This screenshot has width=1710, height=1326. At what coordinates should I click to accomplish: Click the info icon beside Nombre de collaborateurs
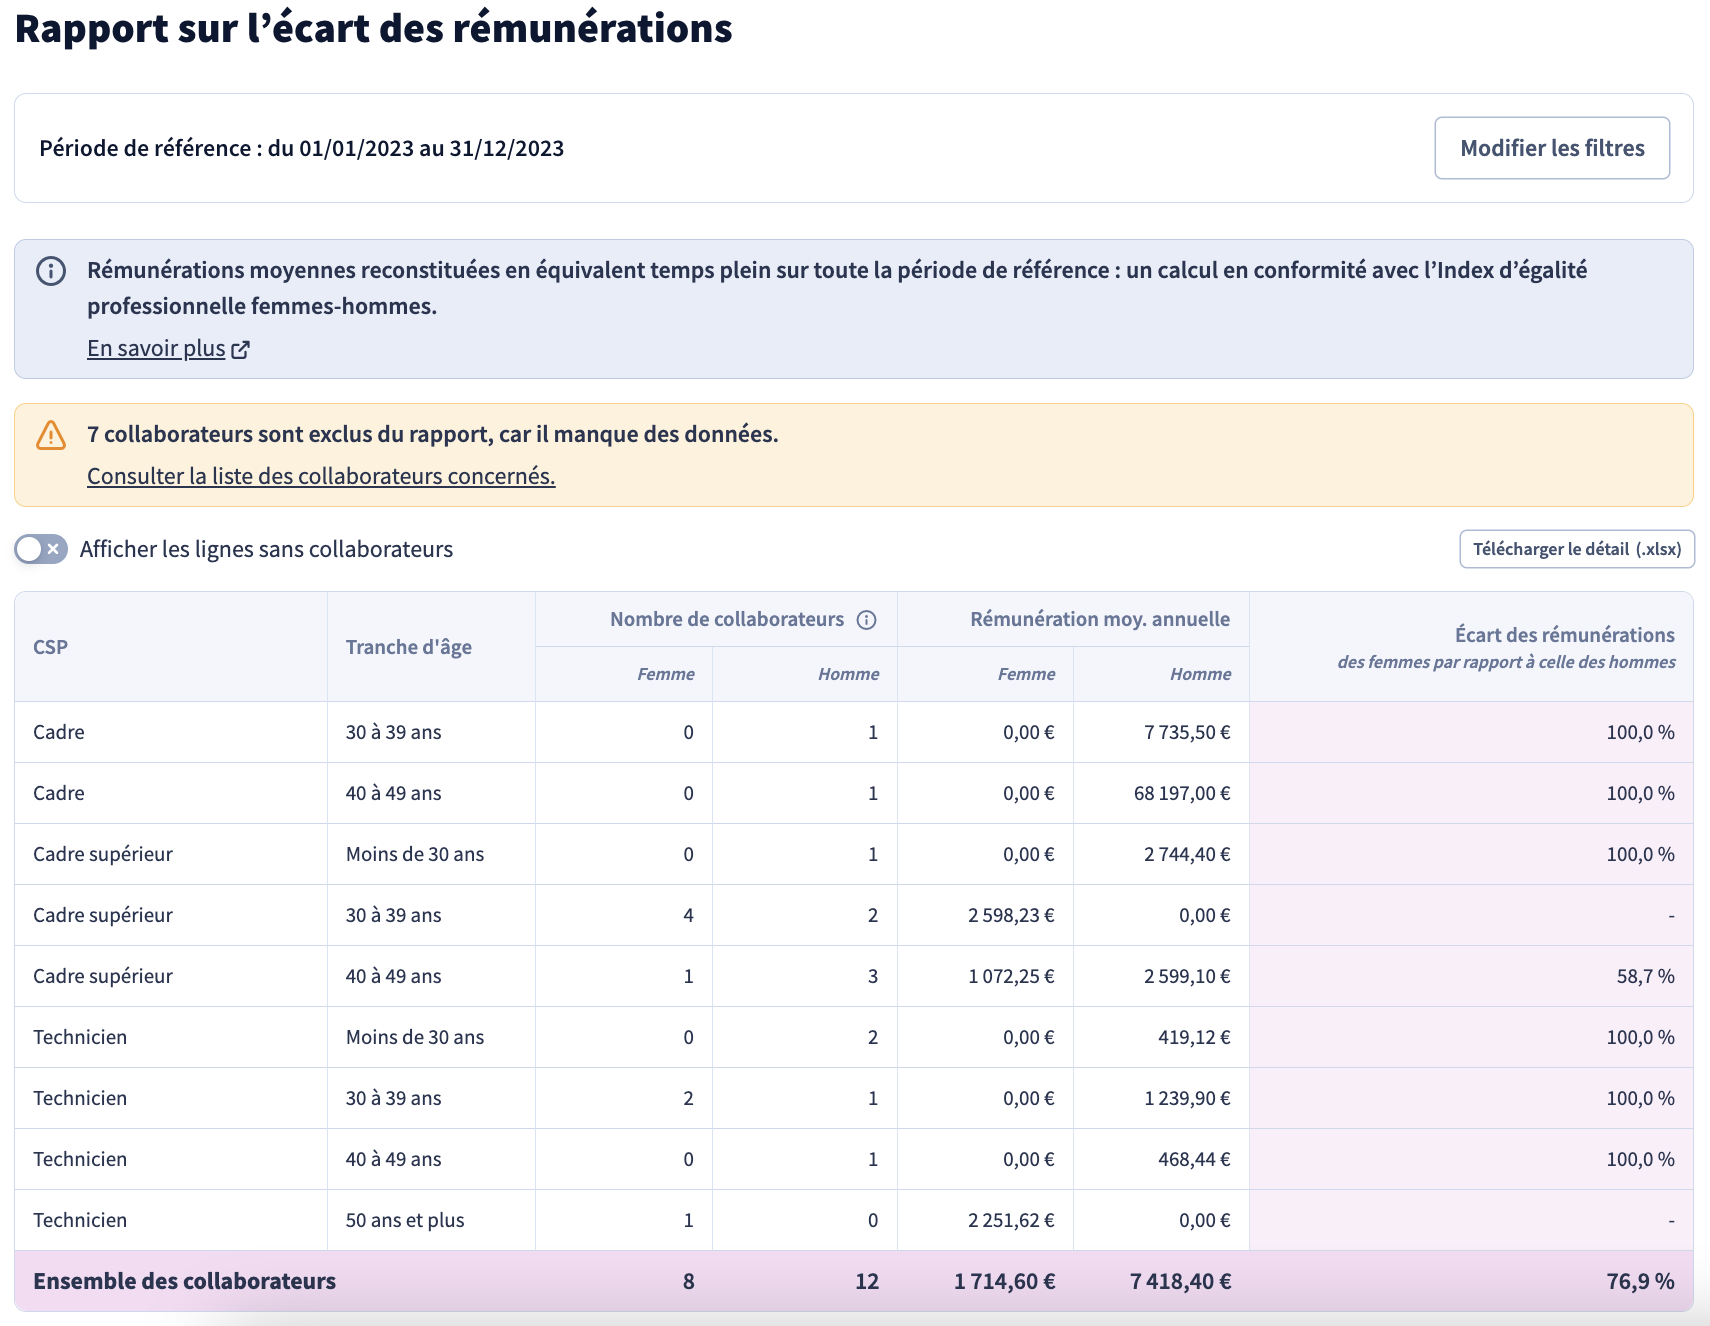click(x=867, y=620)
